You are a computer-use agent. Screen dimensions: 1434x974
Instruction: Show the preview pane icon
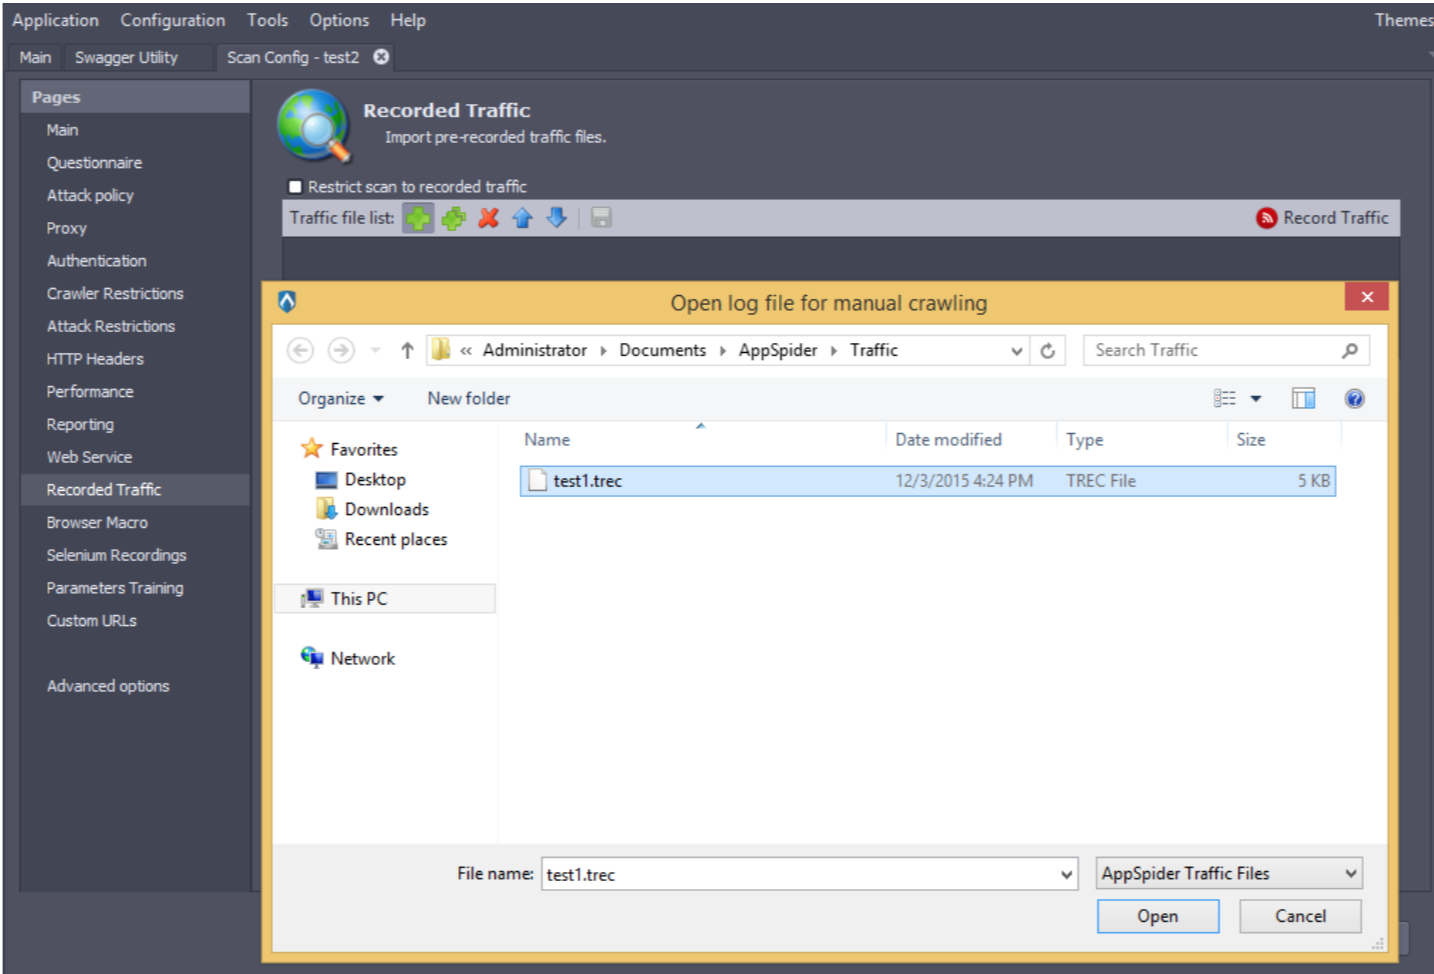[x=1303, y=399]
